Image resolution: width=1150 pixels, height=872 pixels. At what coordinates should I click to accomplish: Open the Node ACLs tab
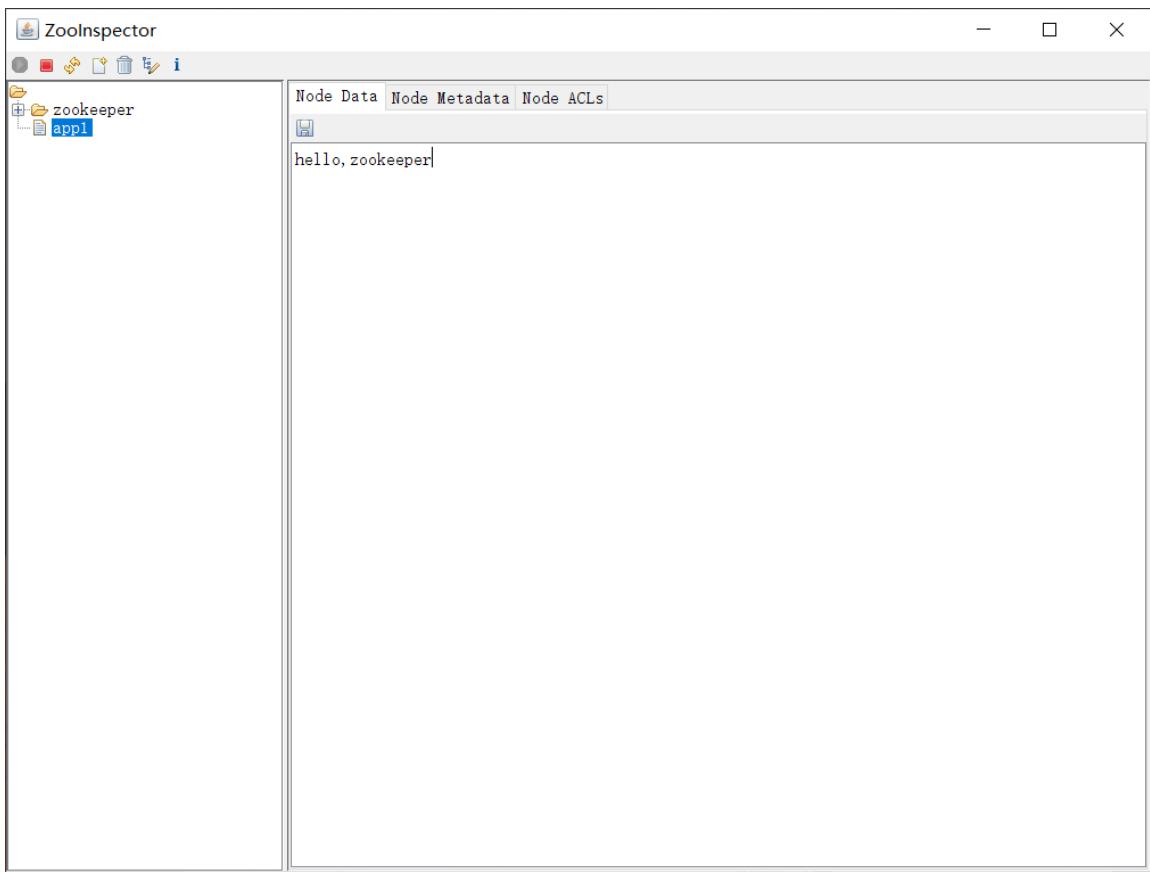[x=563, y=98]
